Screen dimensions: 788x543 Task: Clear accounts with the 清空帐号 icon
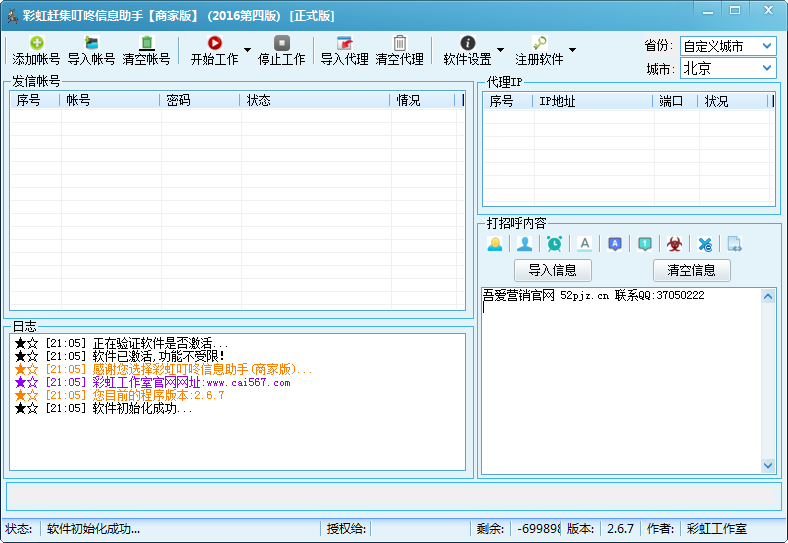coord(146,44)
